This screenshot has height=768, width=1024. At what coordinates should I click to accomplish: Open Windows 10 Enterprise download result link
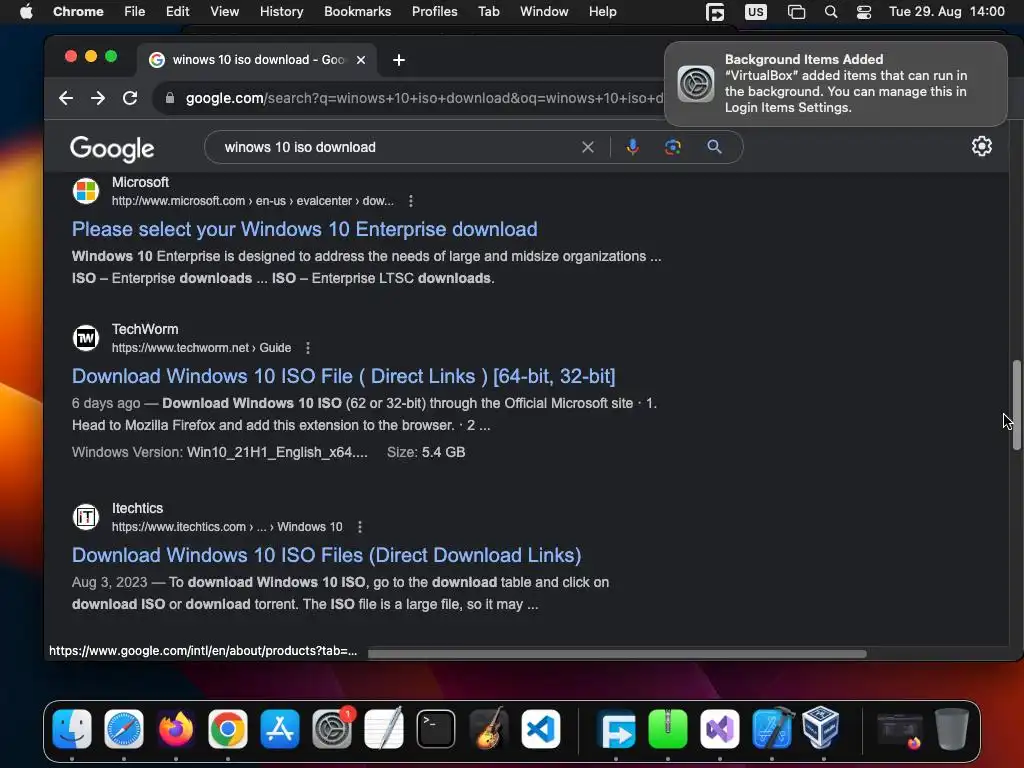pyautogui.click(x=304, y=229)
